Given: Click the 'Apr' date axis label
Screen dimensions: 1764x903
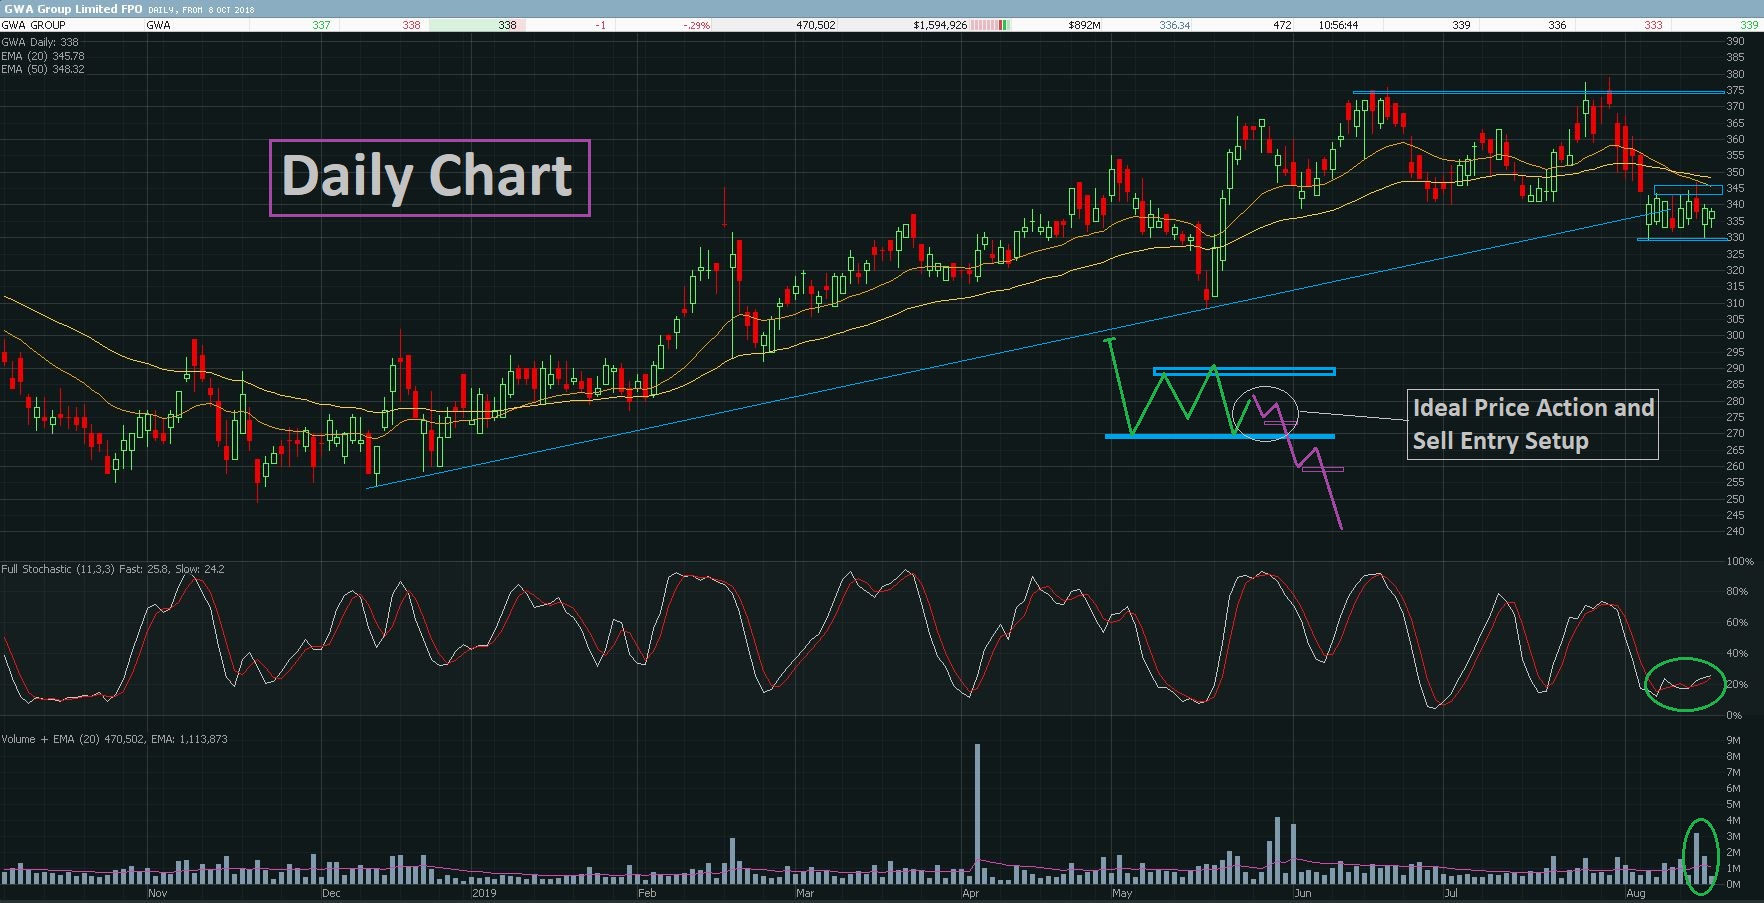Looking at the screenshot, I should point(970,893).
